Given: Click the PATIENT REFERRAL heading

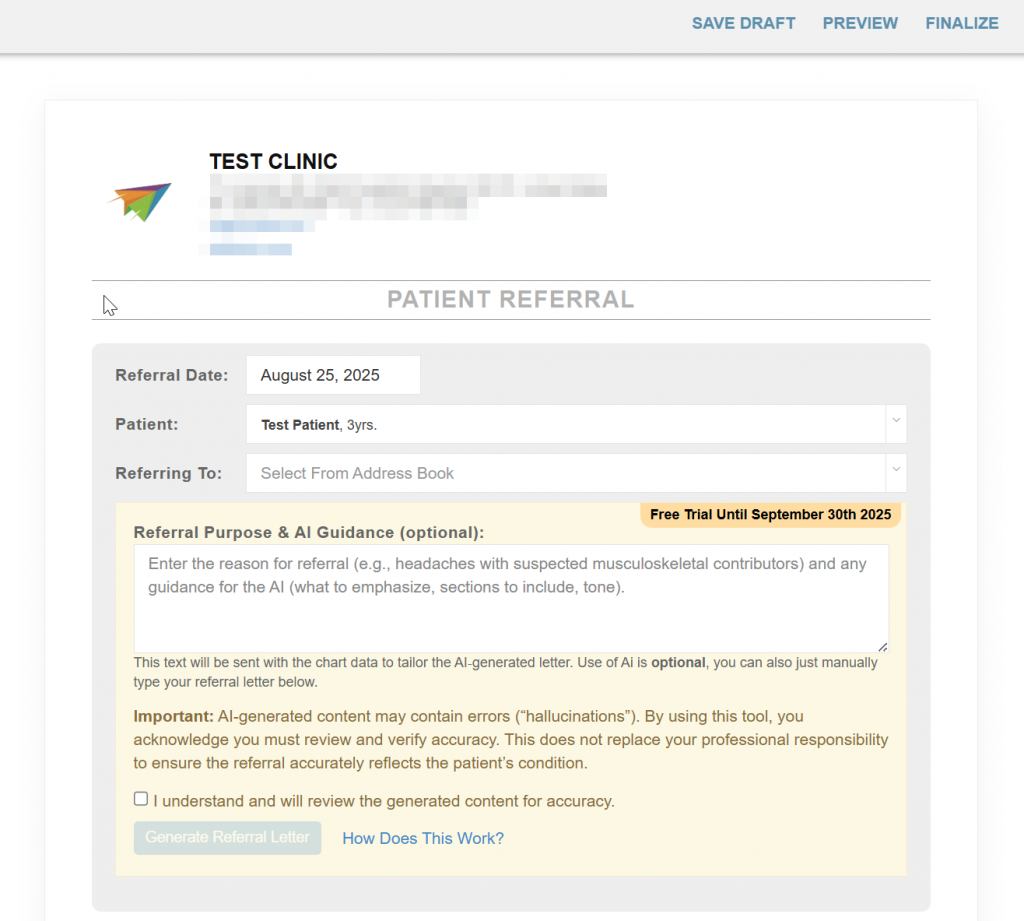Looking at the screenshot, I should pyautogui.click(x=511, y=299).
